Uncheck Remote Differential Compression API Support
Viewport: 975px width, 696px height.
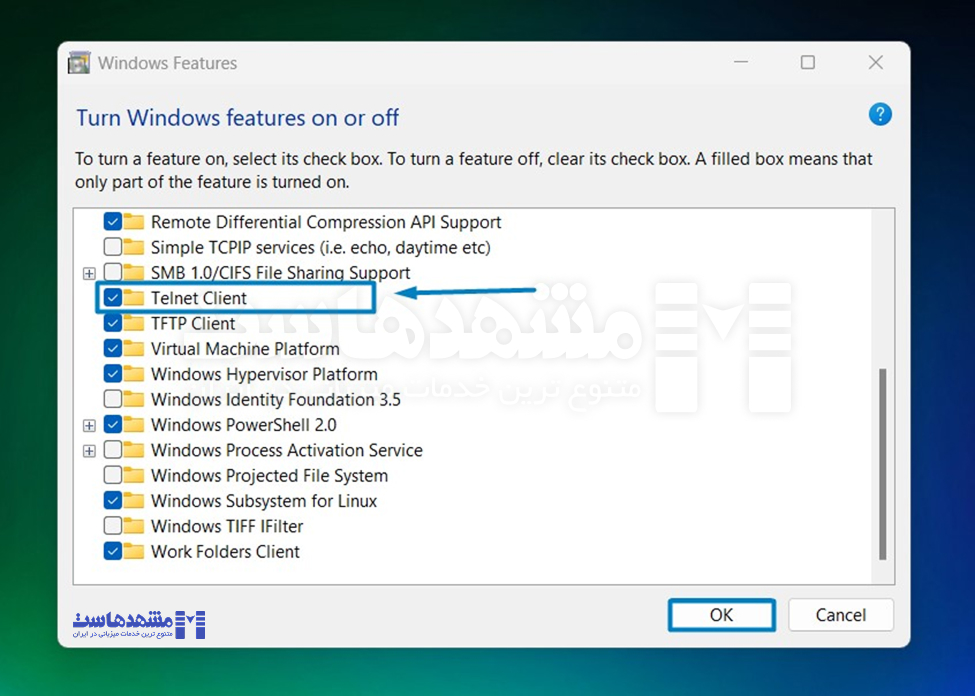(113, 221)
